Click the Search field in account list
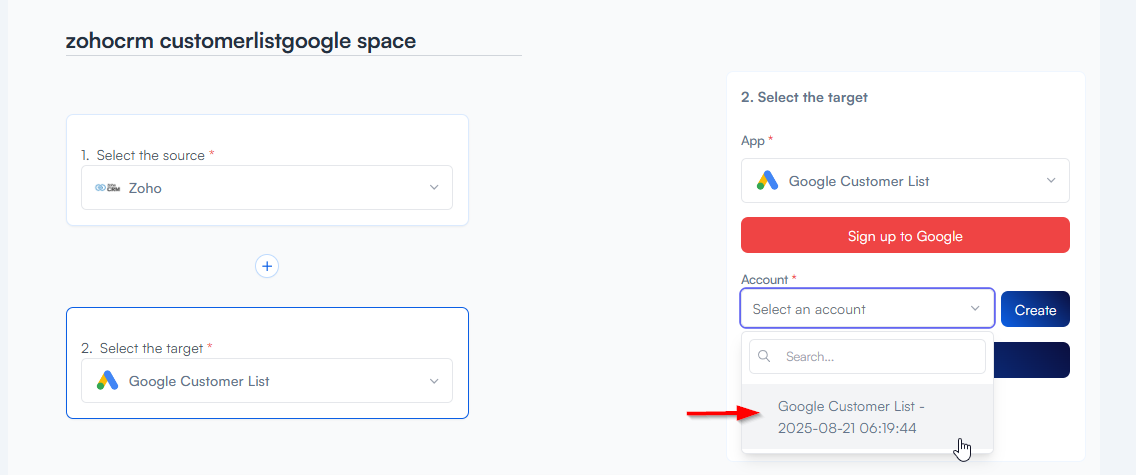Image resolution: width=1136 pixels, height=475 pixels. point(880,356)
